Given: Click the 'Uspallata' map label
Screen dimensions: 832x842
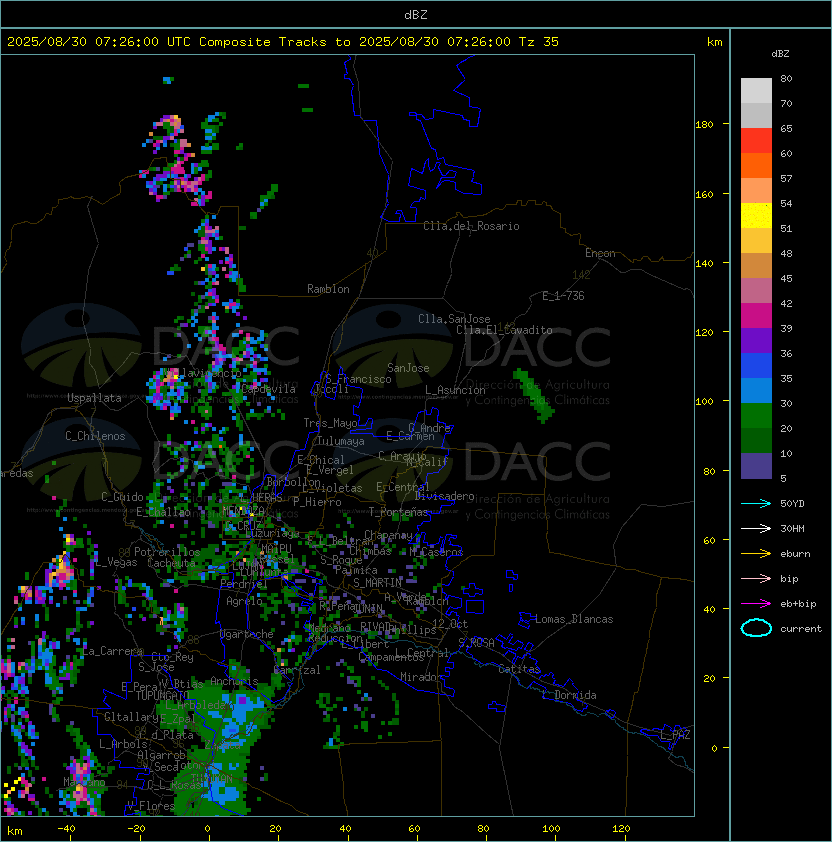Looking at the screenshot, I should pos(94,398).
